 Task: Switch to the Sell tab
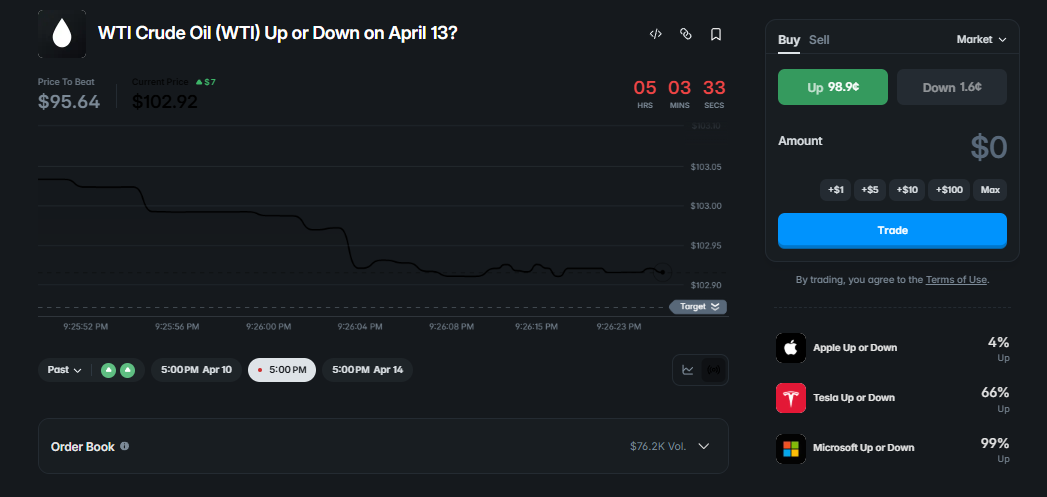point(819,40)
